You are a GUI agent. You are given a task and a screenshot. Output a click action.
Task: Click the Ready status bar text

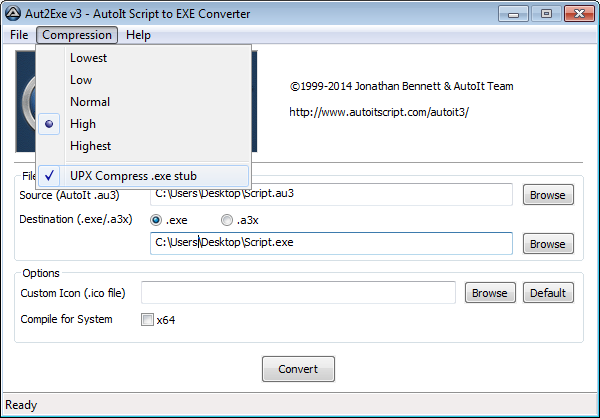tap(21, 405)
